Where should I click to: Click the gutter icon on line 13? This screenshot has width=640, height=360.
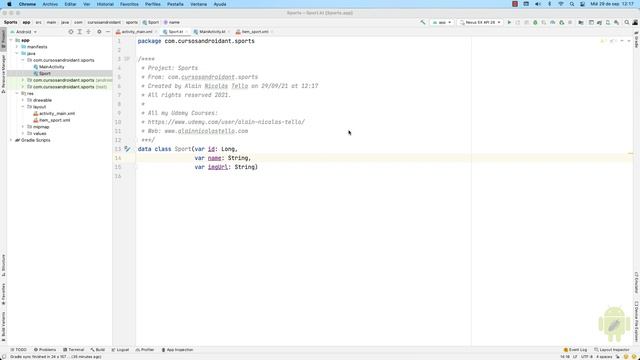127,149
